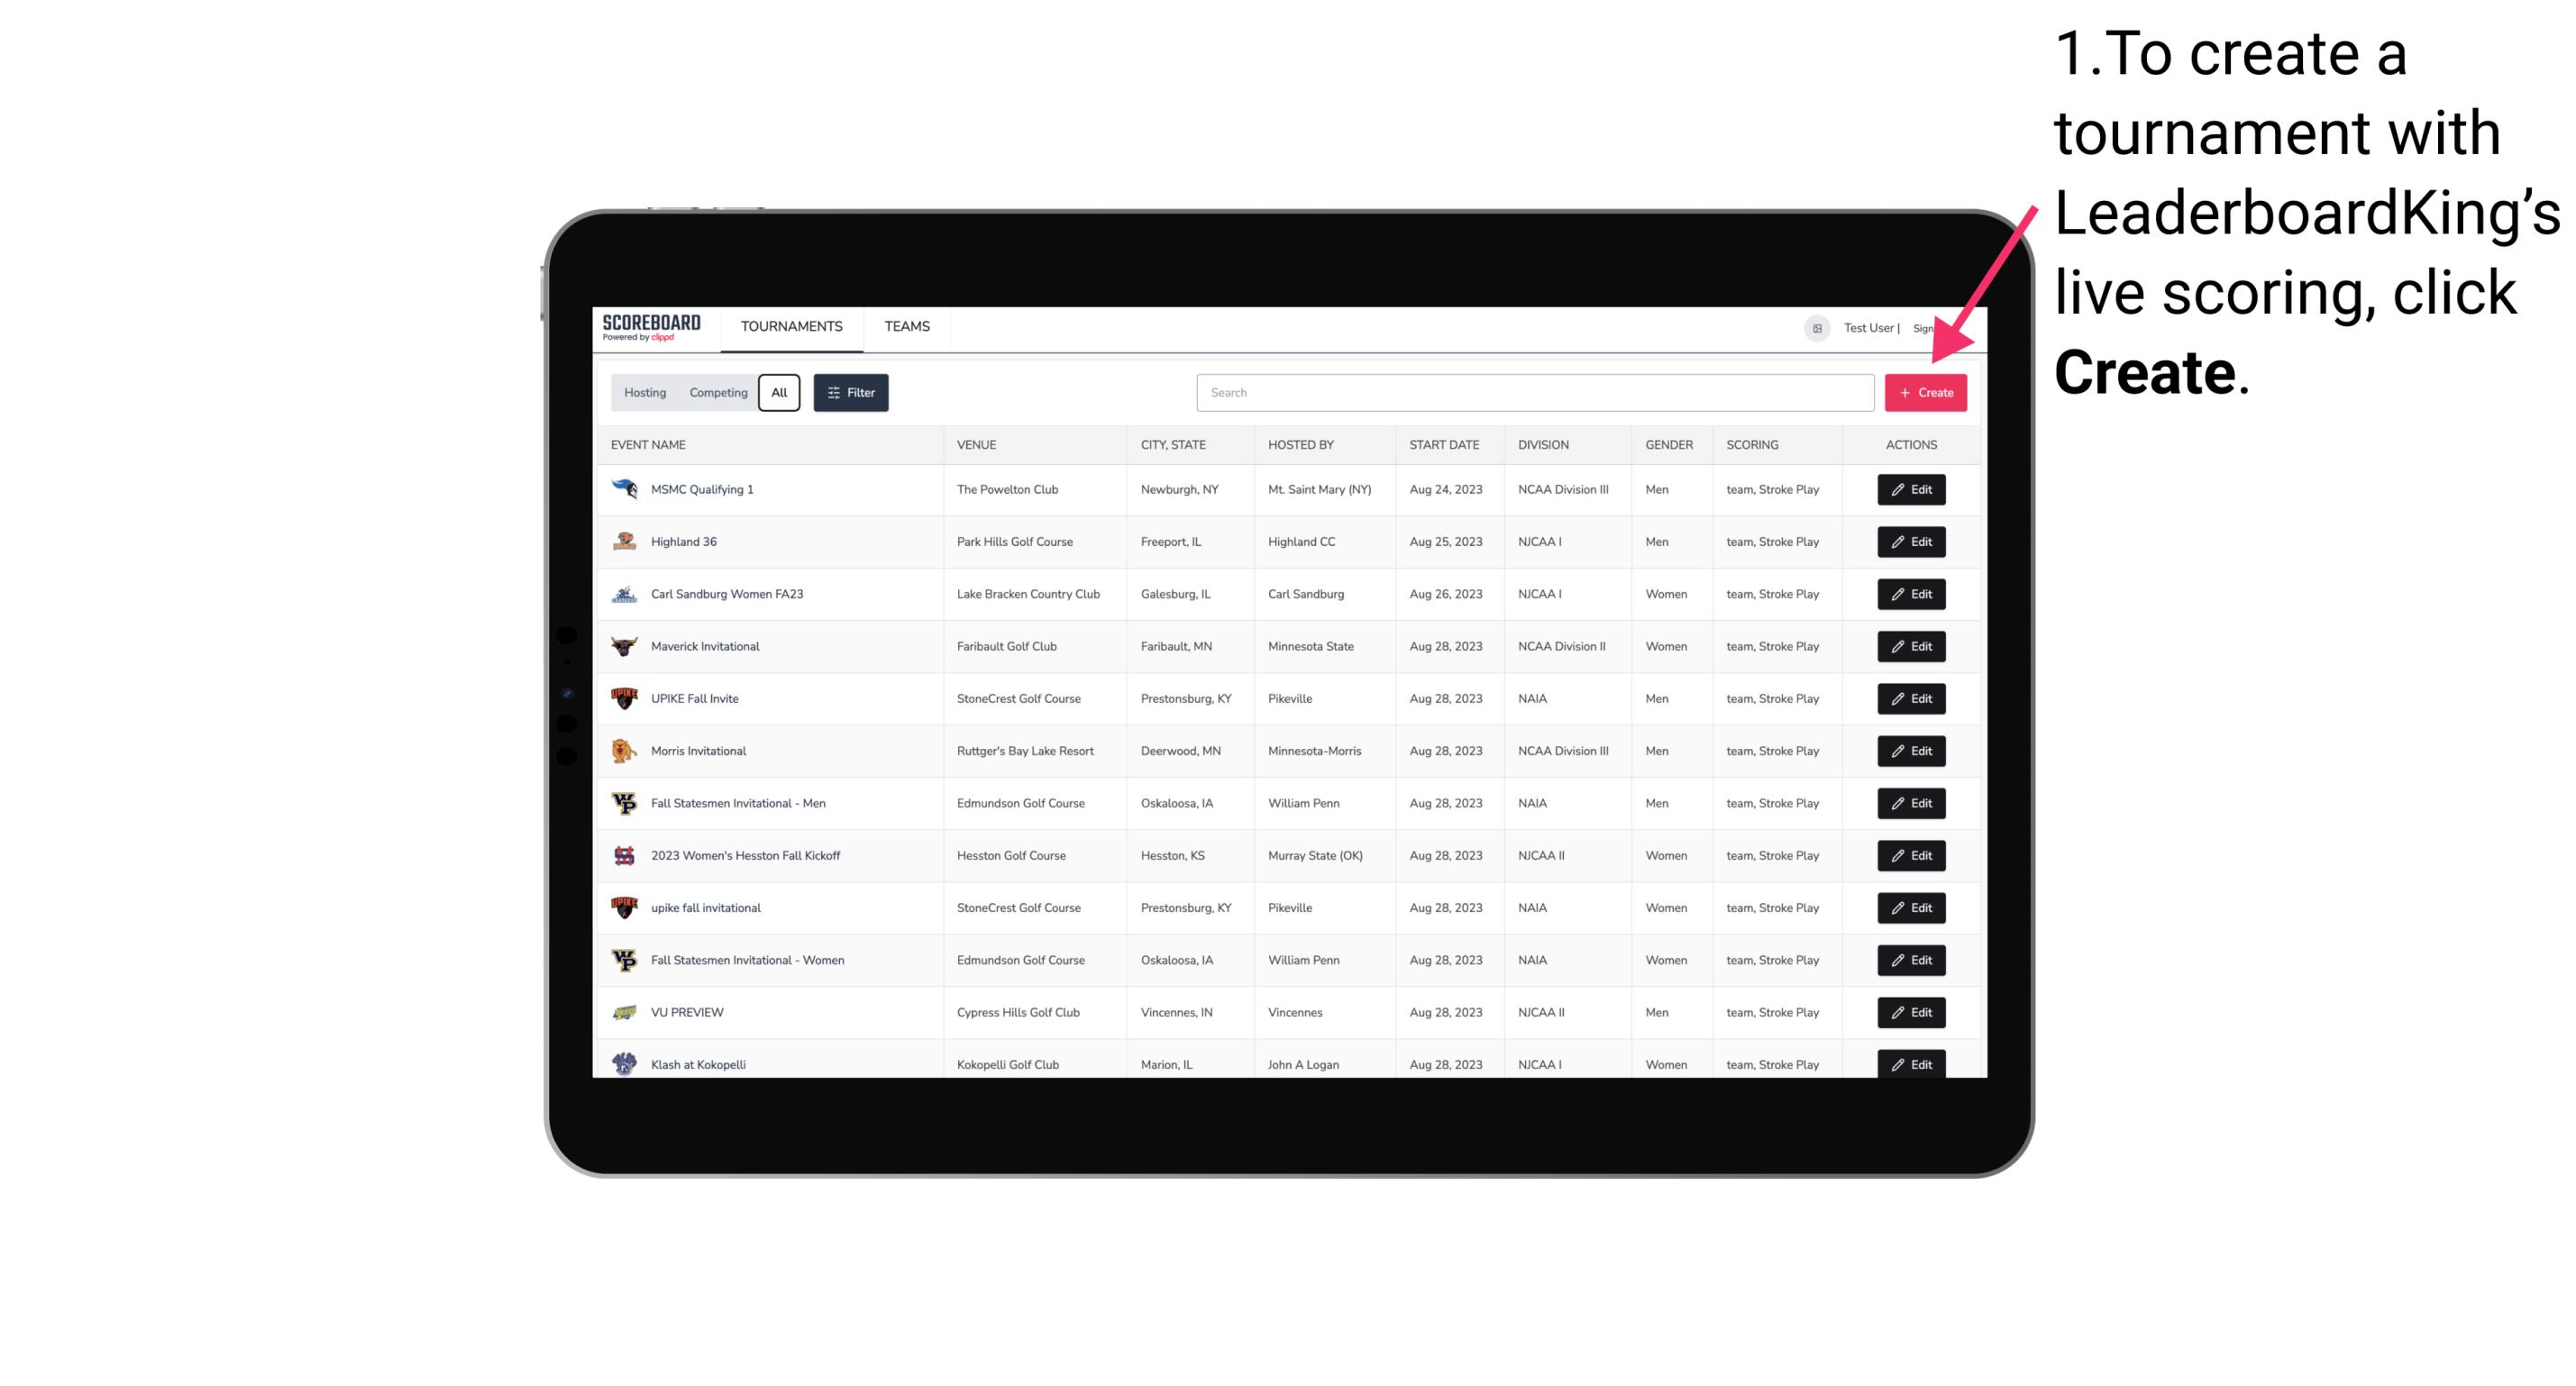Viewport: 2576px width, 1386px height.
Task: Open the Filter dropdown menu
Action: (850, 393)
